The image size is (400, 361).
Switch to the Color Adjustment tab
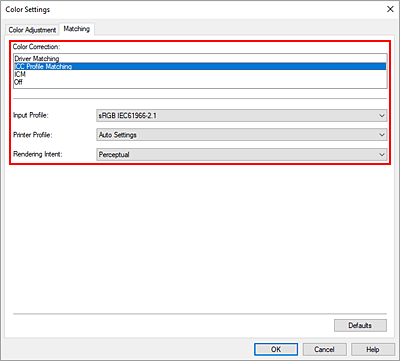coord(32,30)
